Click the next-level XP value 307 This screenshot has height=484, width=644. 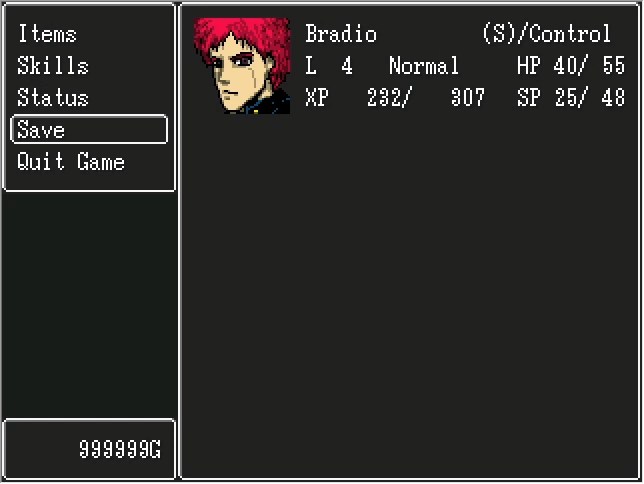[x=468, y=97]
